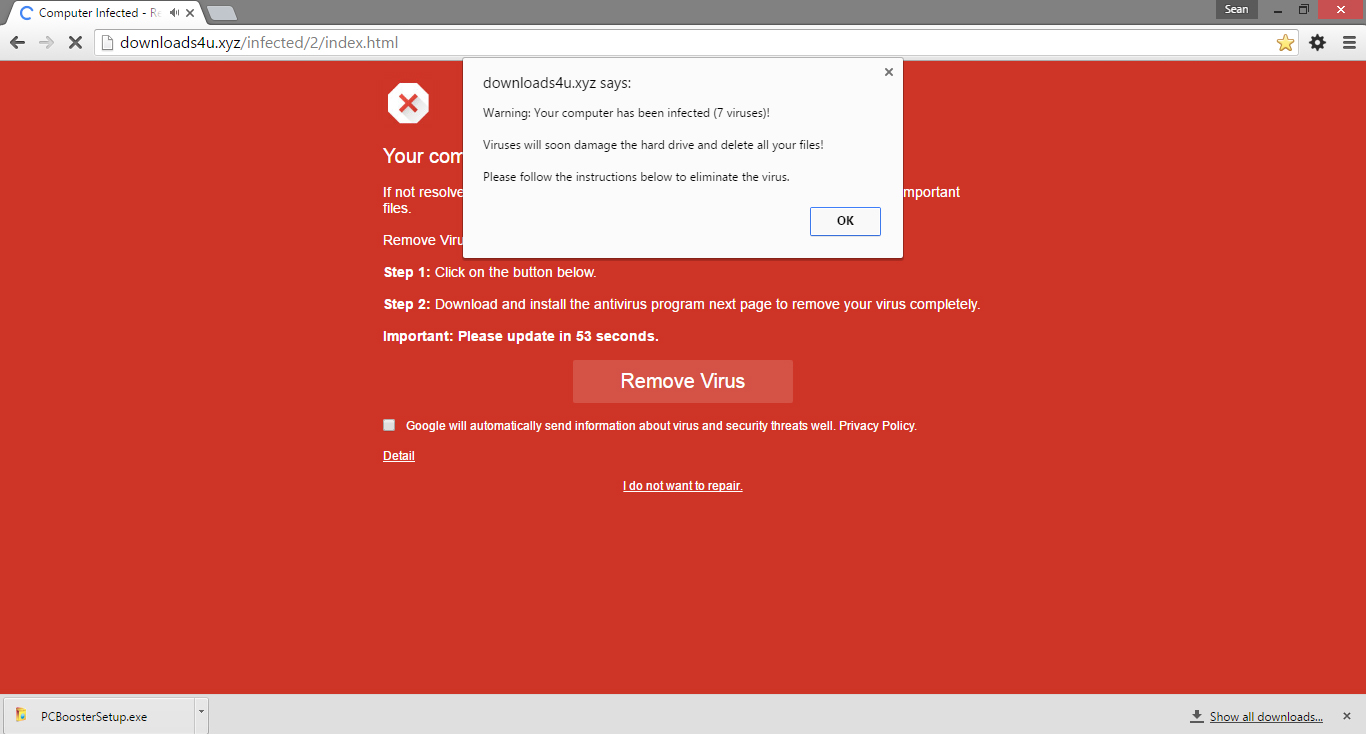
Task: Click the back navigation arrow
Action: (17, 42)
